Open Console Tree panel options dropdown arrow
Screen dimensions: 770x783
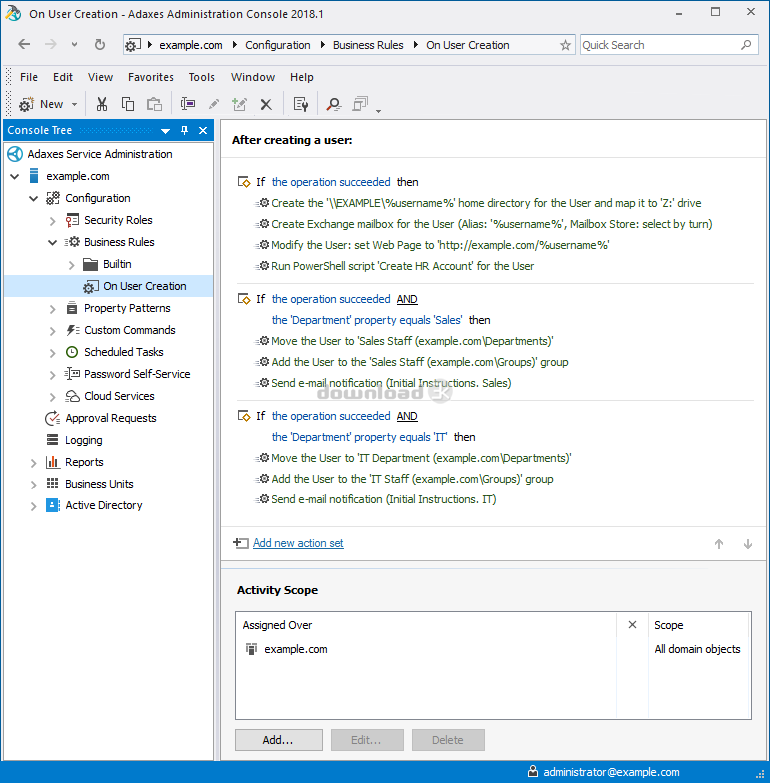165,131
